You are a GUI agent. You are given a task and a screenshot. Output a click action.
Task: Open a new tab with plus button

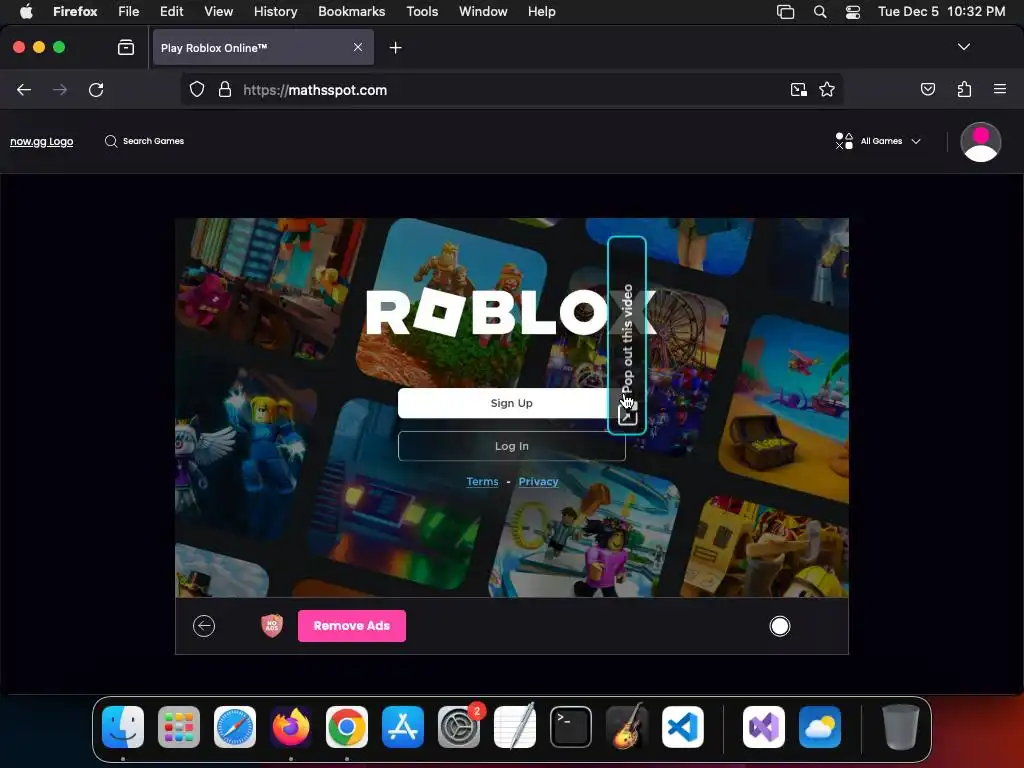click(395, 48)
